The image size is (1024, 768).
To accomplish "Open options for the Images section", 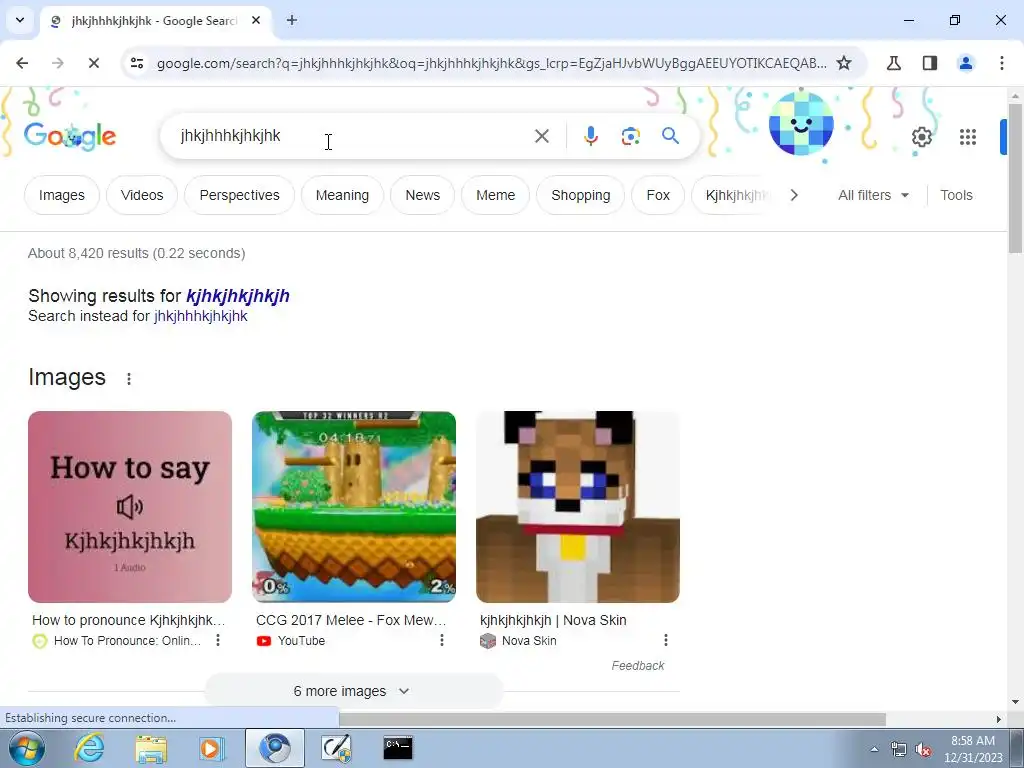I will (129, 379).
